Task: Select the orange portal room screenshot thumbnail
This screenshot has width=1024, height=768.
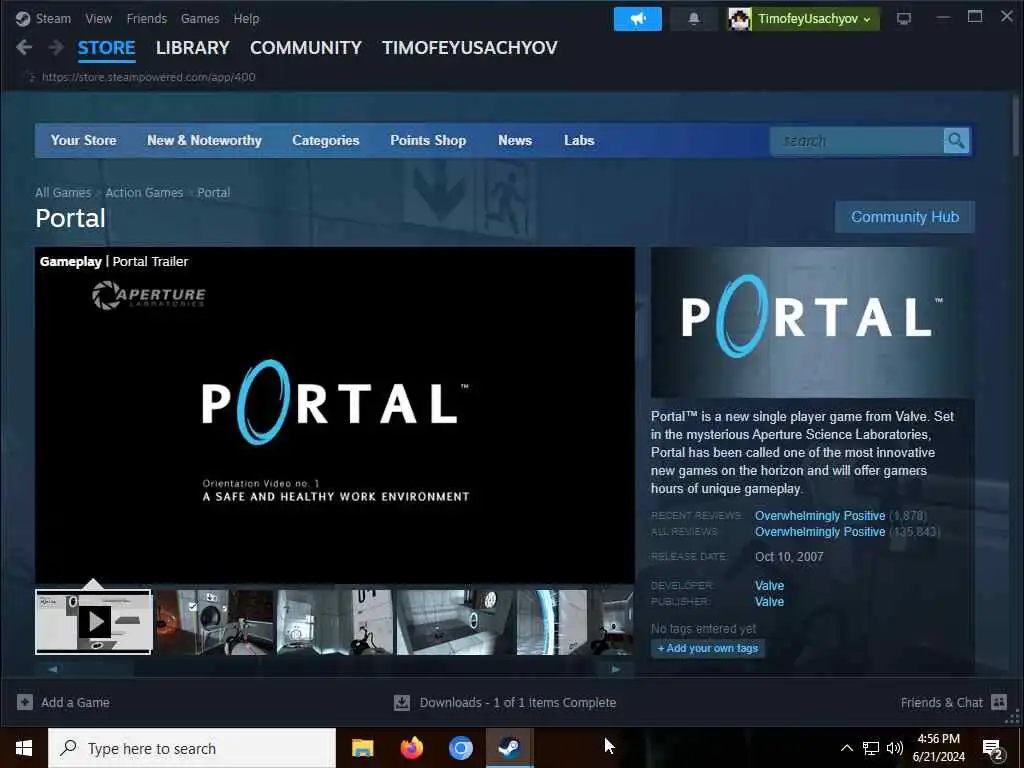Action: pos(214,622)
